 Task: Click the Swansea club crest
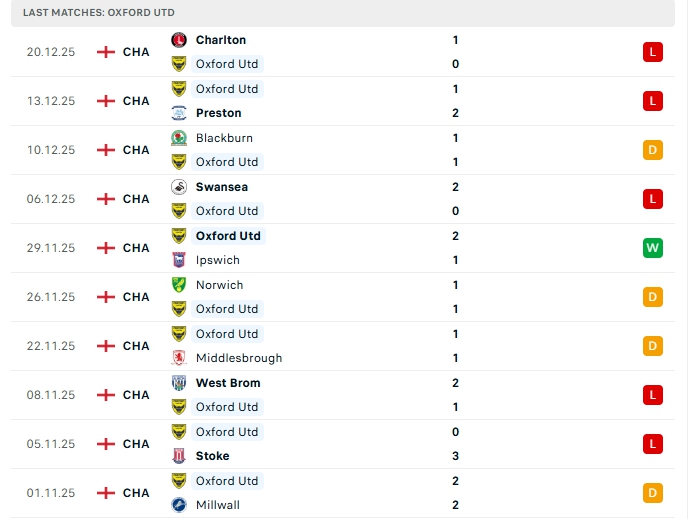point(179,187)
